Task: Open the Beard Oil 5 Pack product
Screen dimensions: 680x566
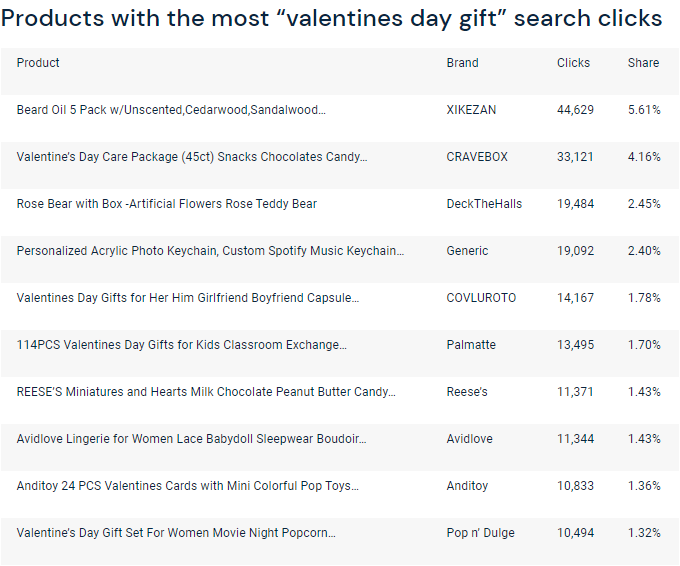Action: click(171, 110)
